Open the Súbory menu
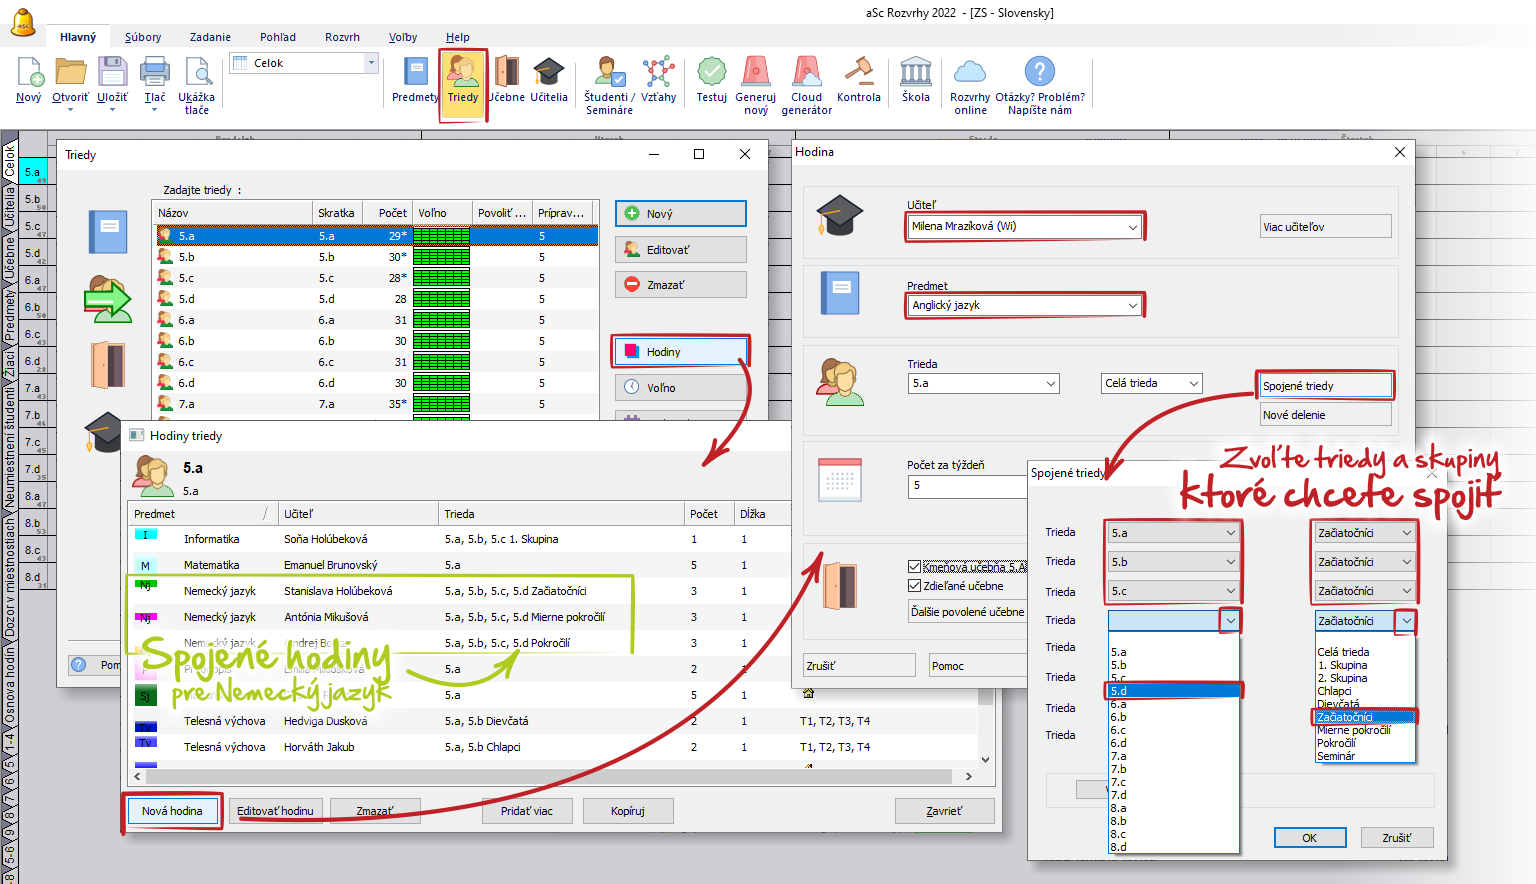Screen dimensions: 1536x884 coord(143,37)
